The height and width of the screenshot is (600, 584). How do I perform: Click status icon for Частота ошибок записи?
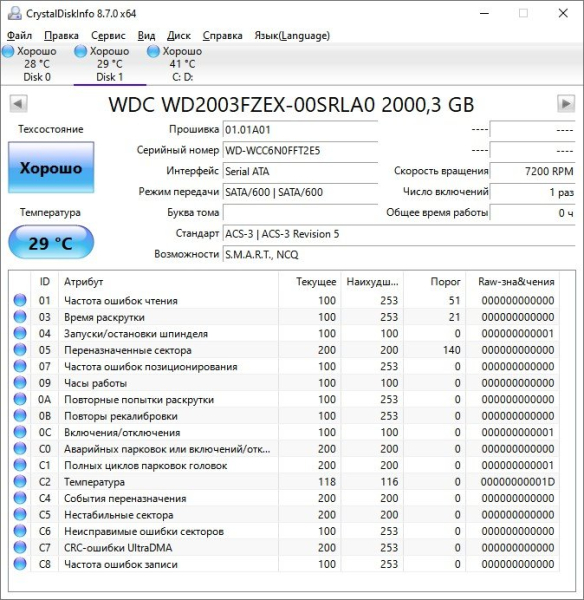point(20,564)
